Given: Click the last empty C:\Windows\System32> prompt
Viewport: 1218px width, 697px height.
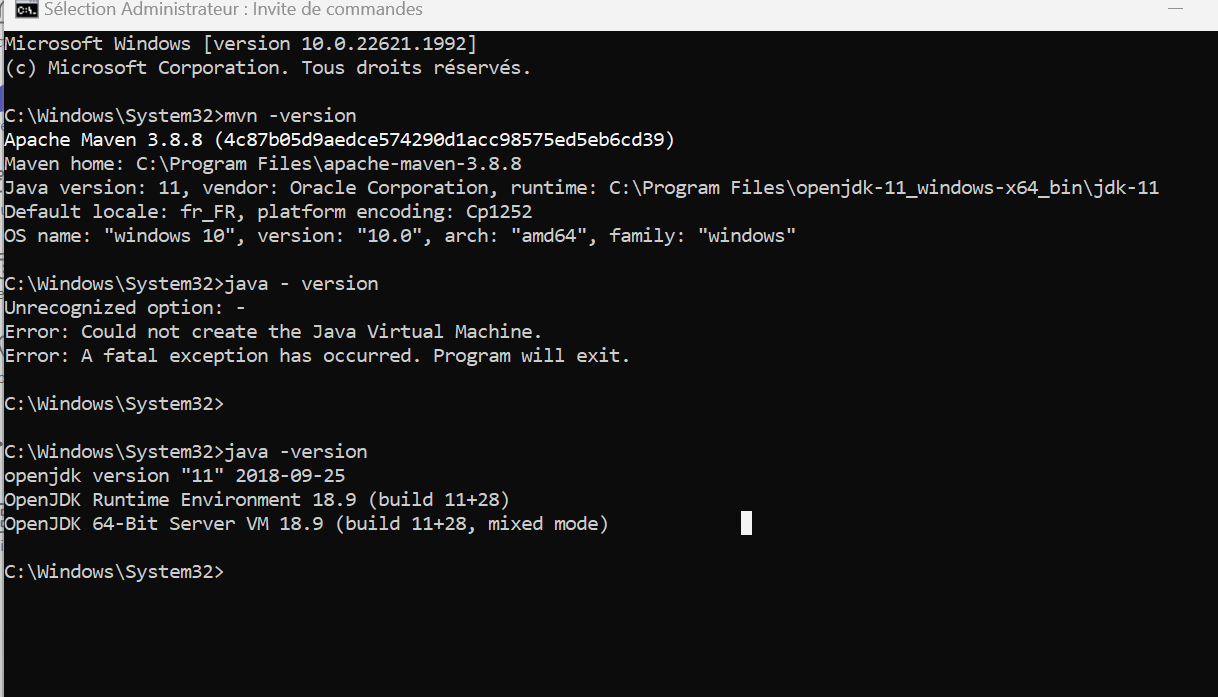Looking at the screenshot, I should coord(114,572).
